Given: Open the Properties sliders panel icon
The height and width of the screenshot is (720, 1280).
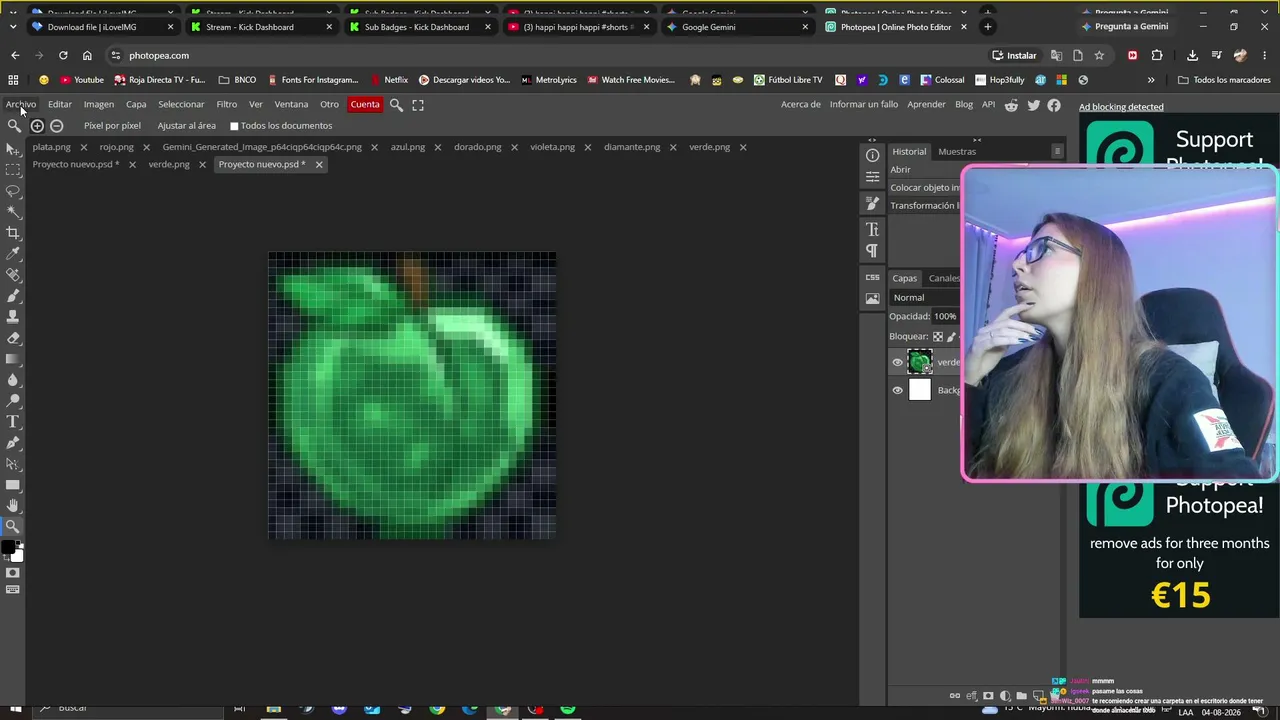Looking at the screenshot, I should (873, 176).
